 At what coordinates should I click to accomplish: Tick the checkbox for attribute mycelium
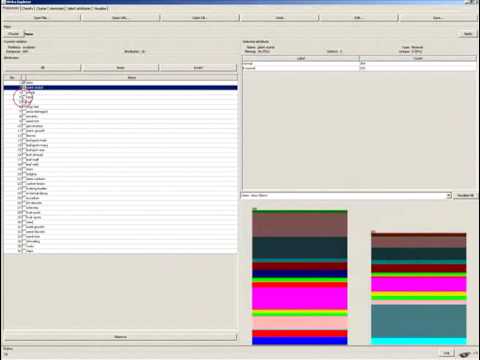23,198
